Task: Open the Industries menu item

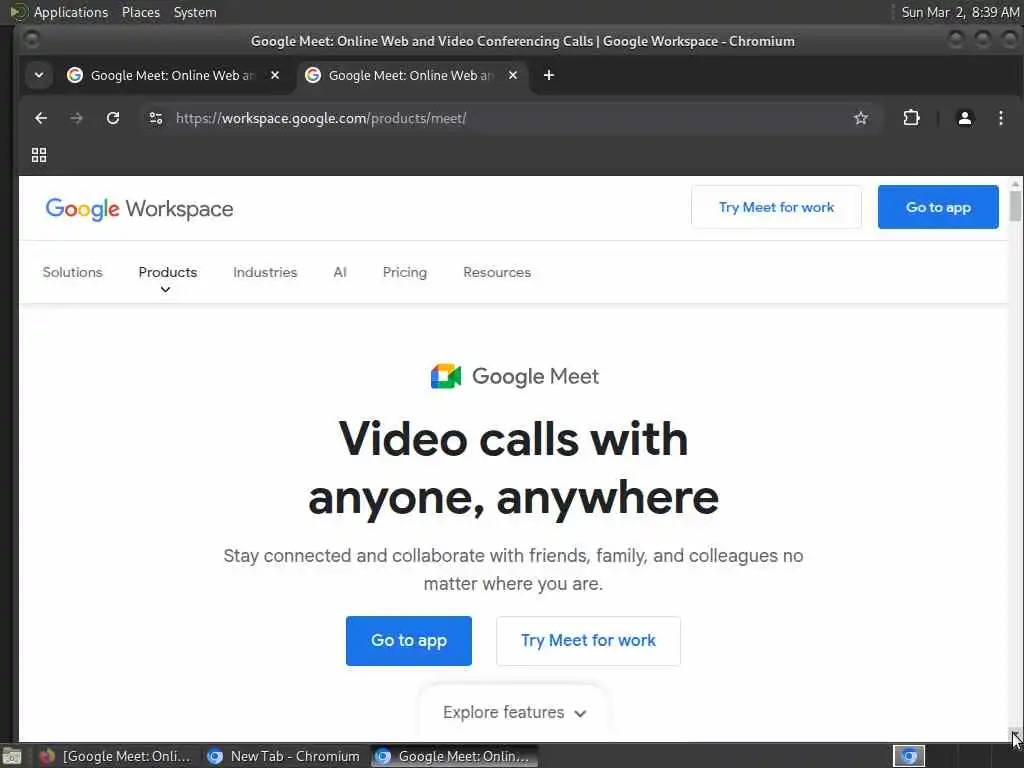Action: 265,272
